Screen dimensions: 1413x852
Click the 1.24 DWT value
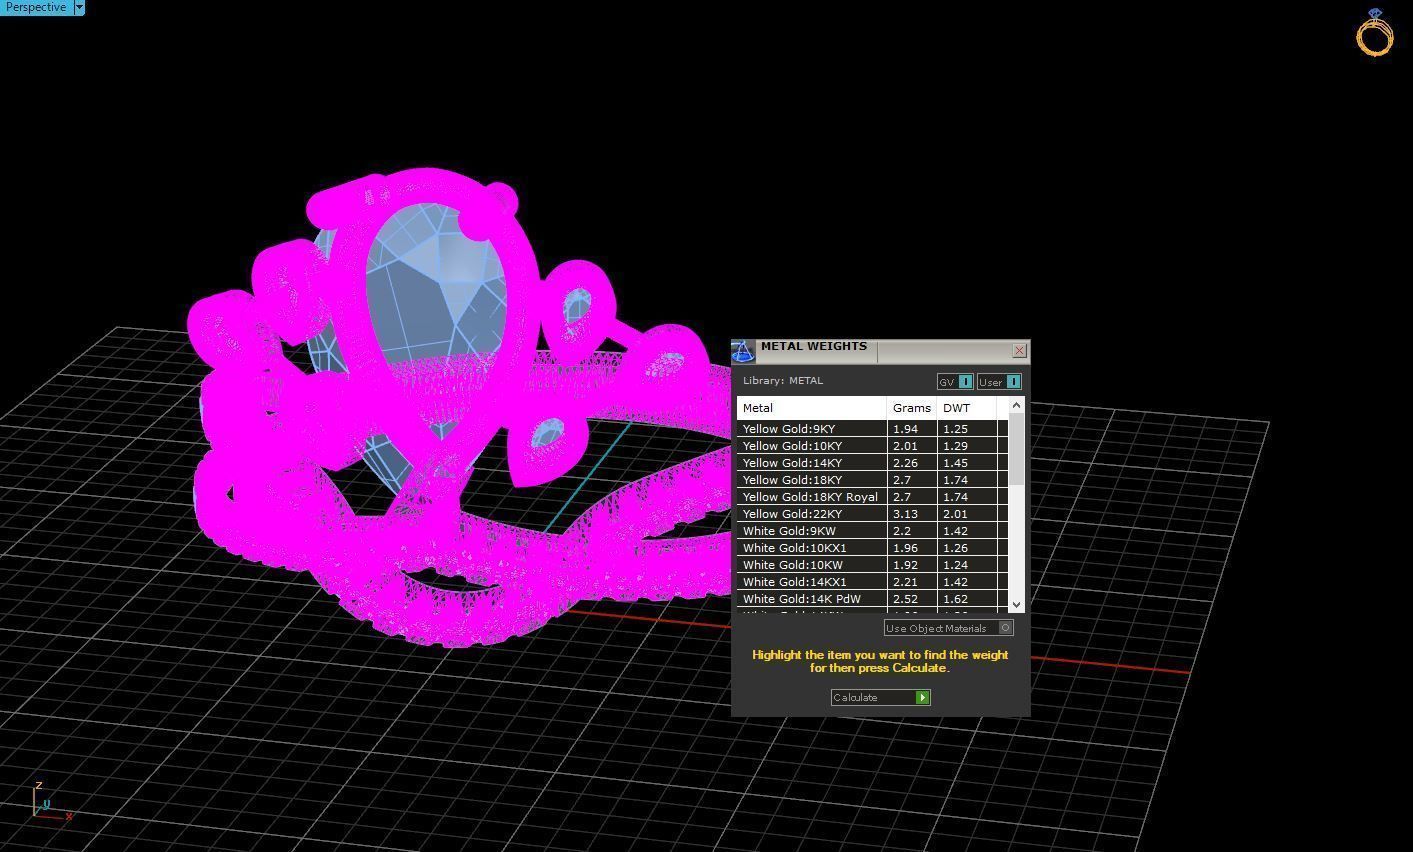click(x=955, y=565)
